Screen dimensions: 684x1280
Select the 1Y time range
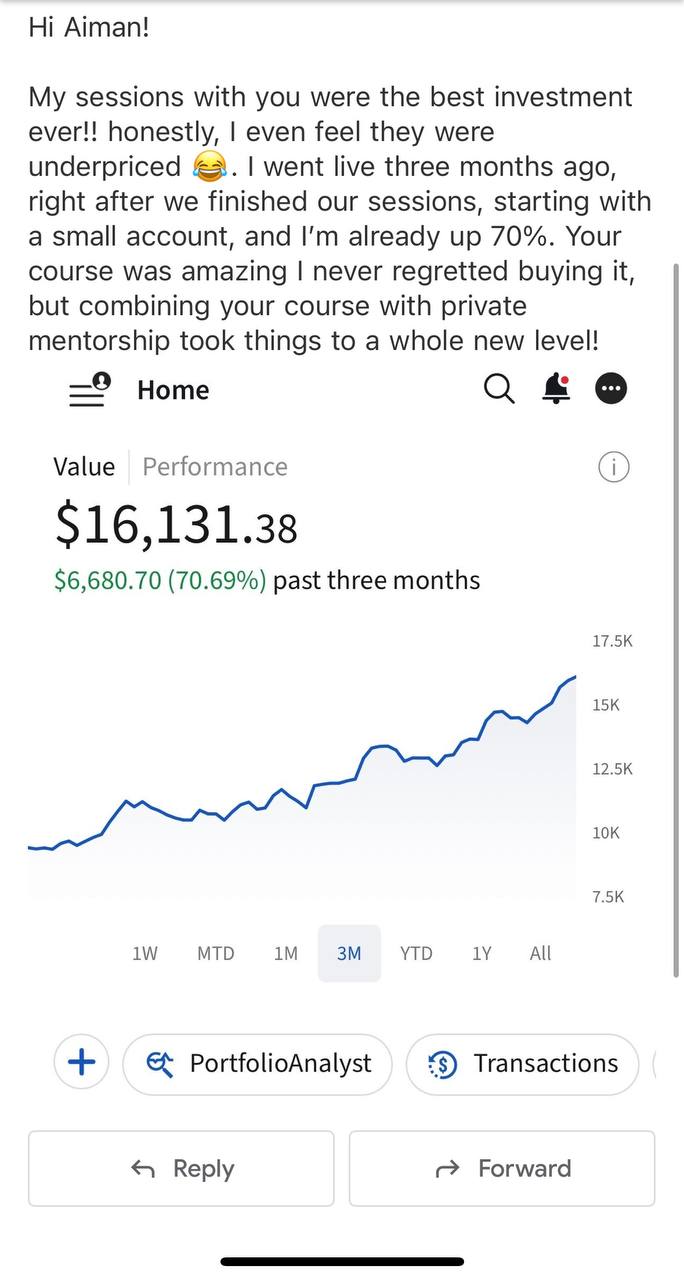point(482,953)
